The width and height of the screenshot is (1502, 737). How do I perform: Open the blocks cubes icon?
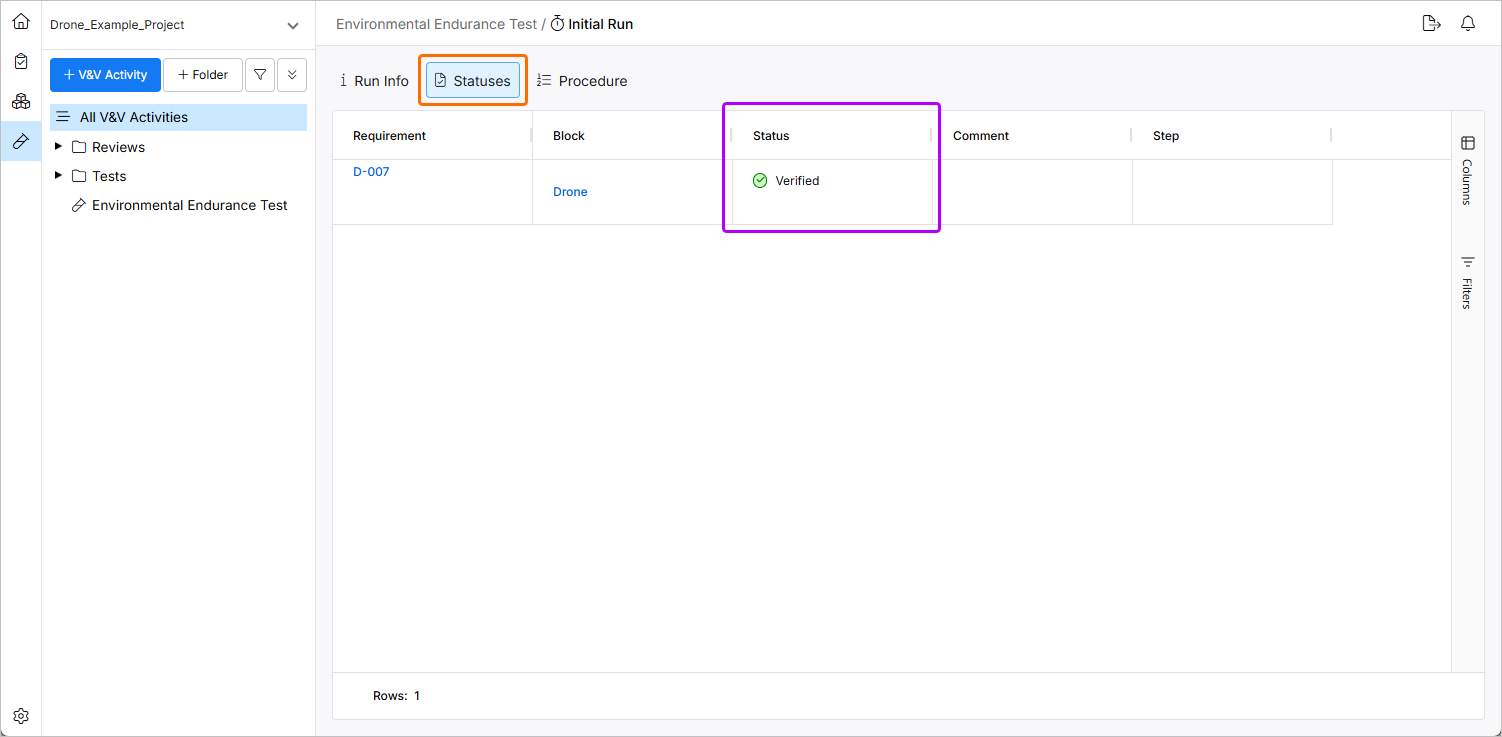click(21, 101)
